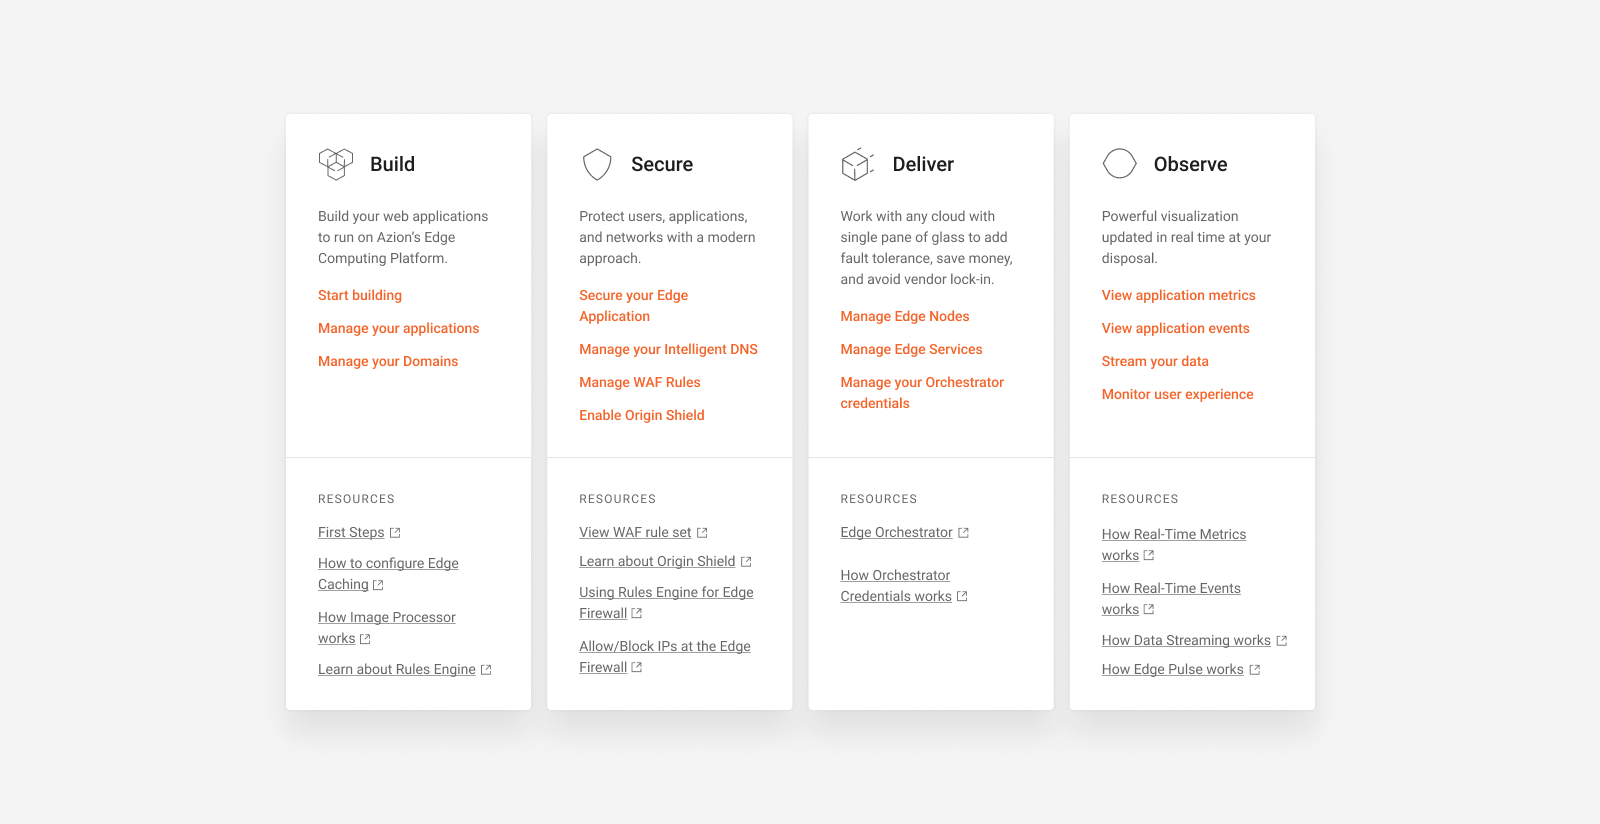Open Manage your applications link
Screen dimensions: 1600x824
pos(398,328)
